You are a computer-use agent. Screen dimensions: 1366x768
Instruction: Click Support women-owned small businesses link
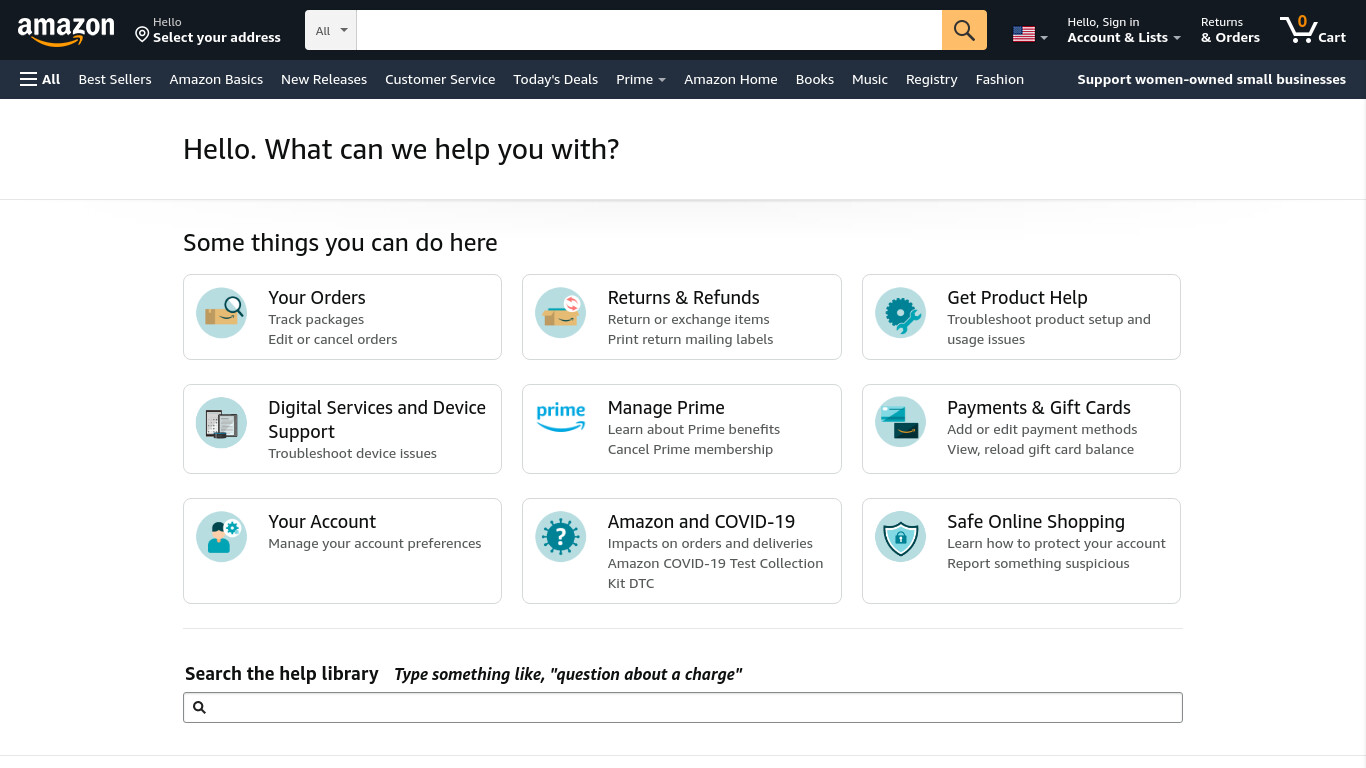(x=1212, y=79)
